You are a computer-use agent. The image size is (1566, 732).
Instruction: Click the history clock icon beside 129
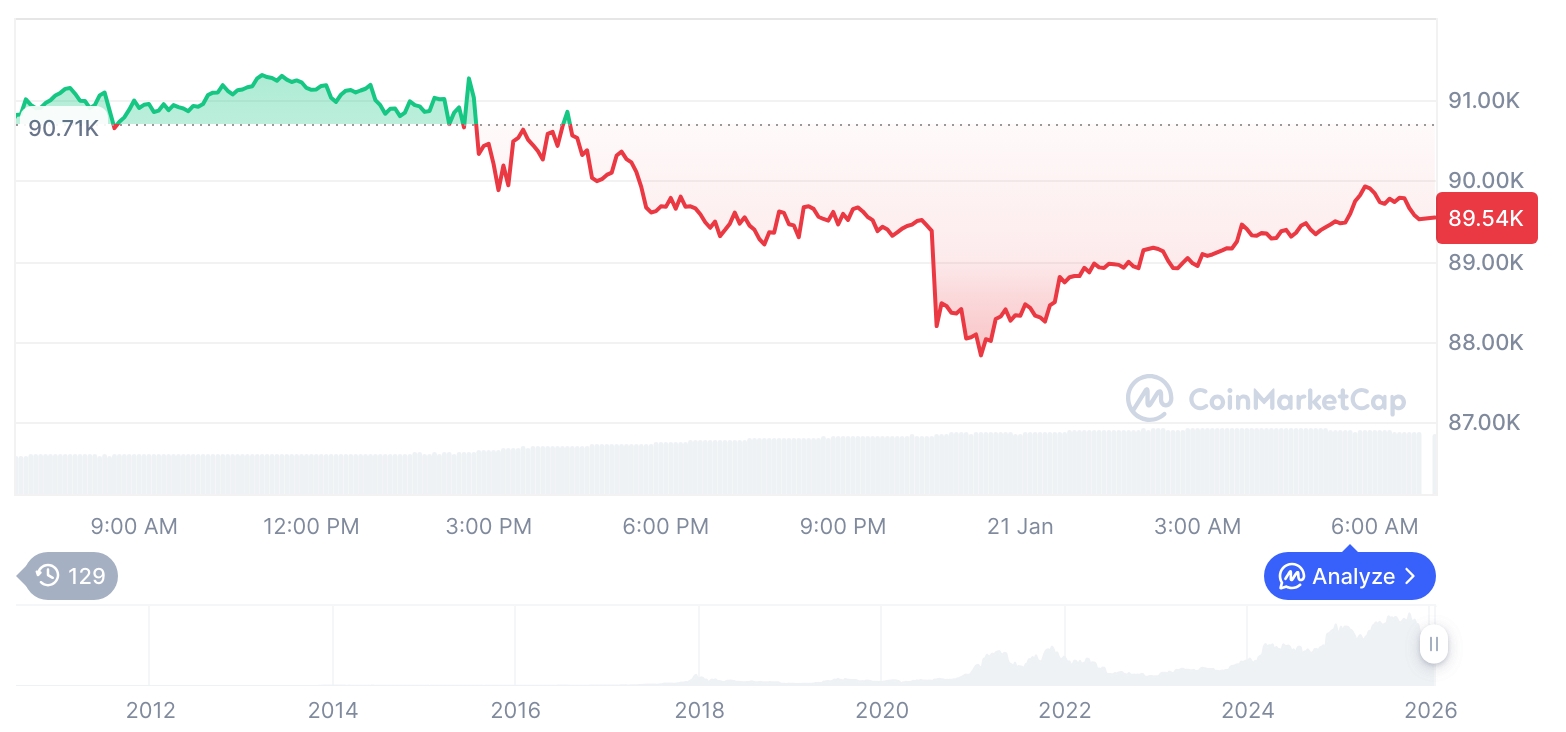47,575
